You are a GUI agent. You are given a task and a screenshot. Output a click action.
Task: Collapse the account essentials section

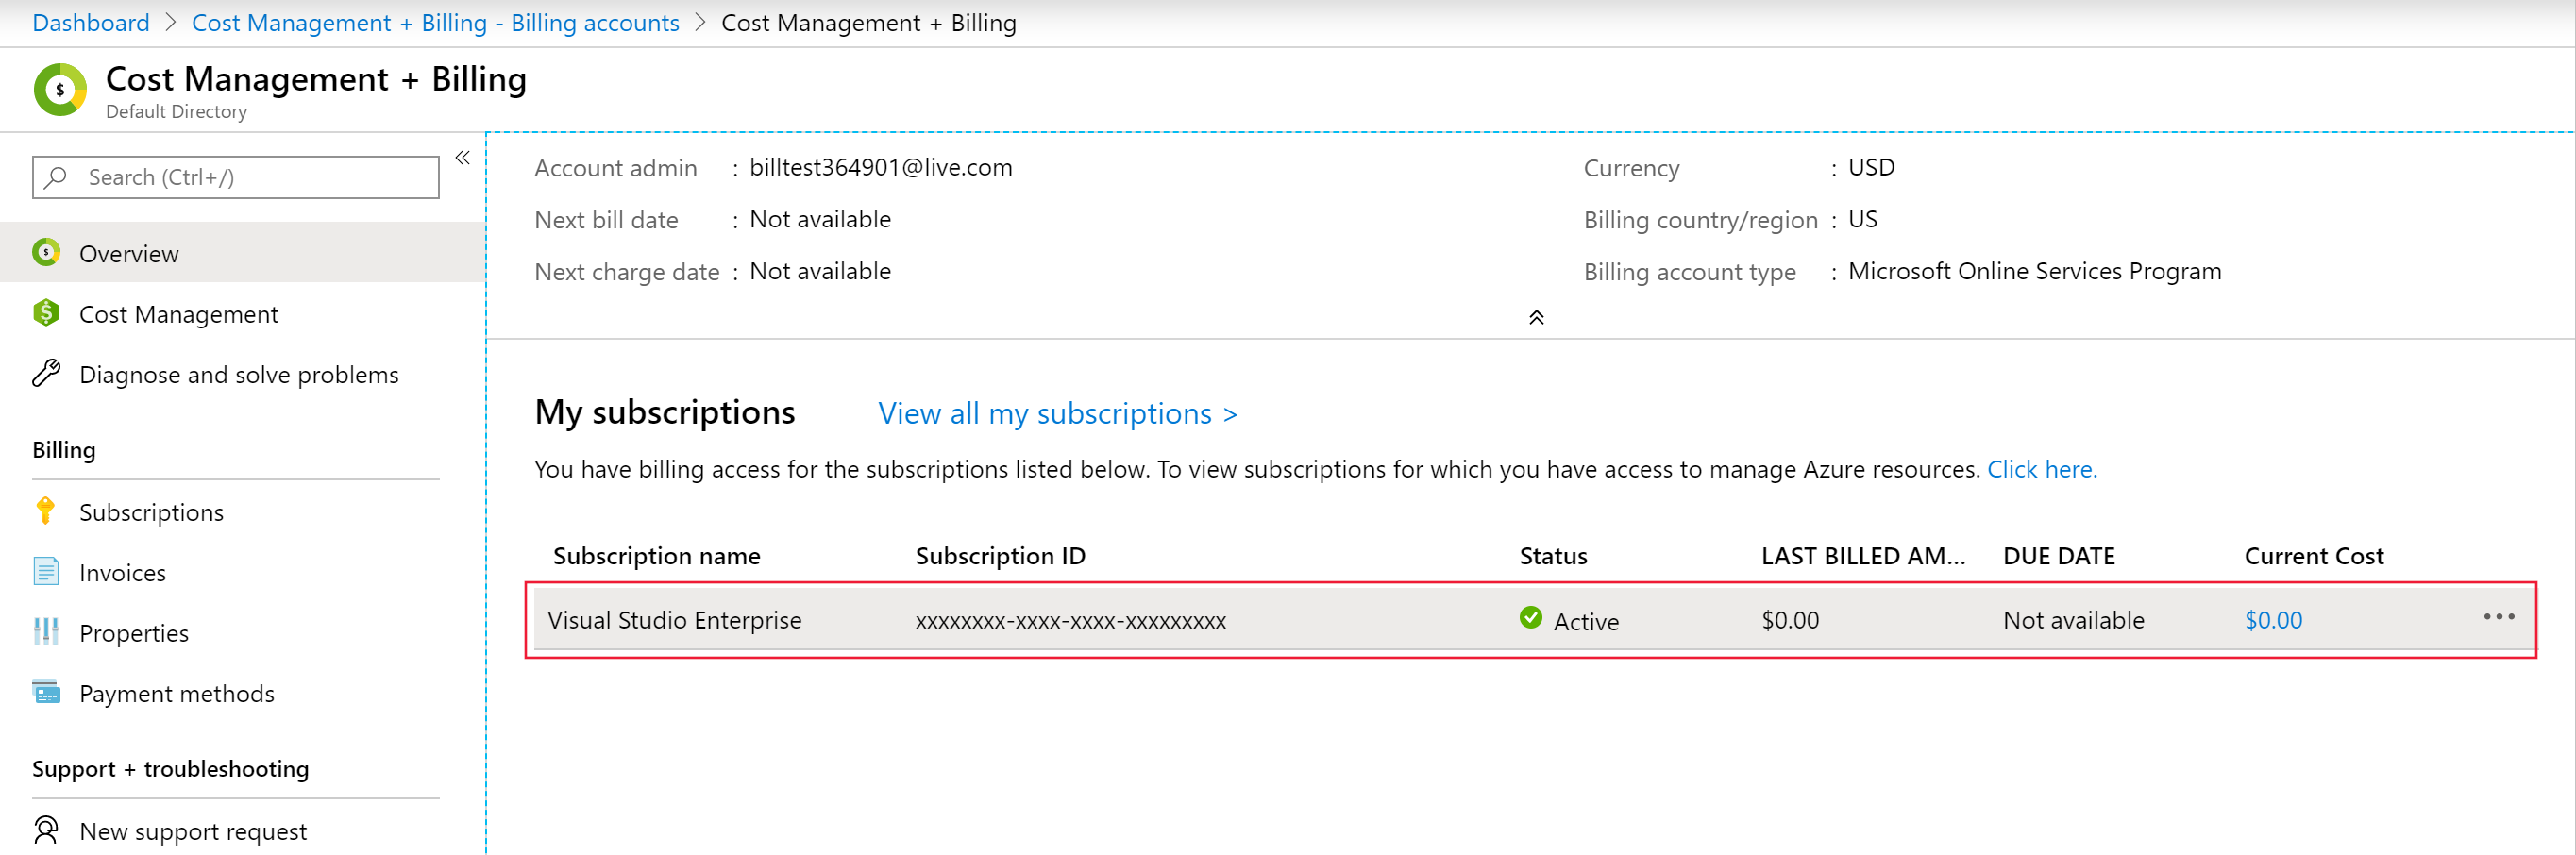tap(1536, 318)
